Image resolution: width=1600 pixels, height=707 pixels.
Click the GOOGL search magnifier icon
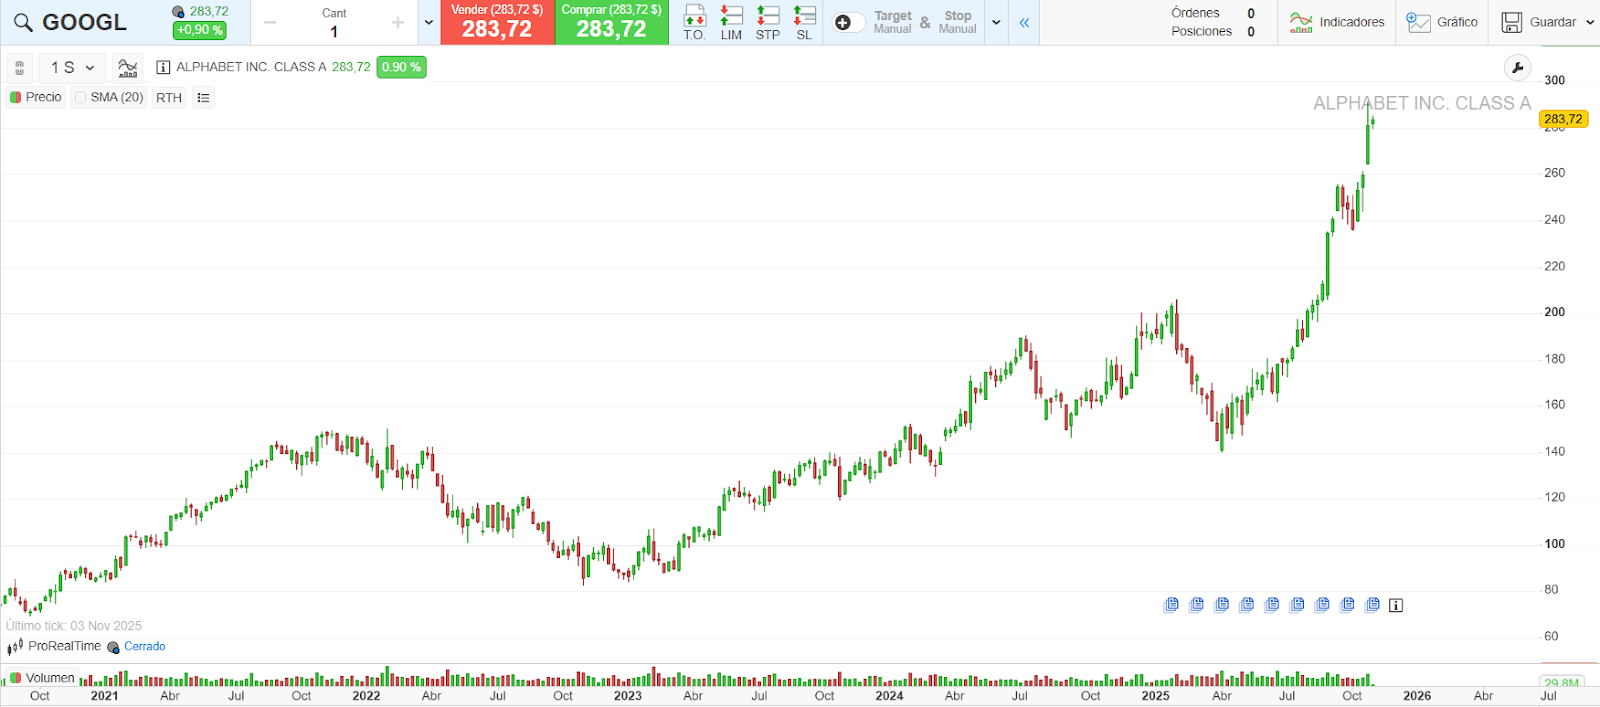point(22,22)
